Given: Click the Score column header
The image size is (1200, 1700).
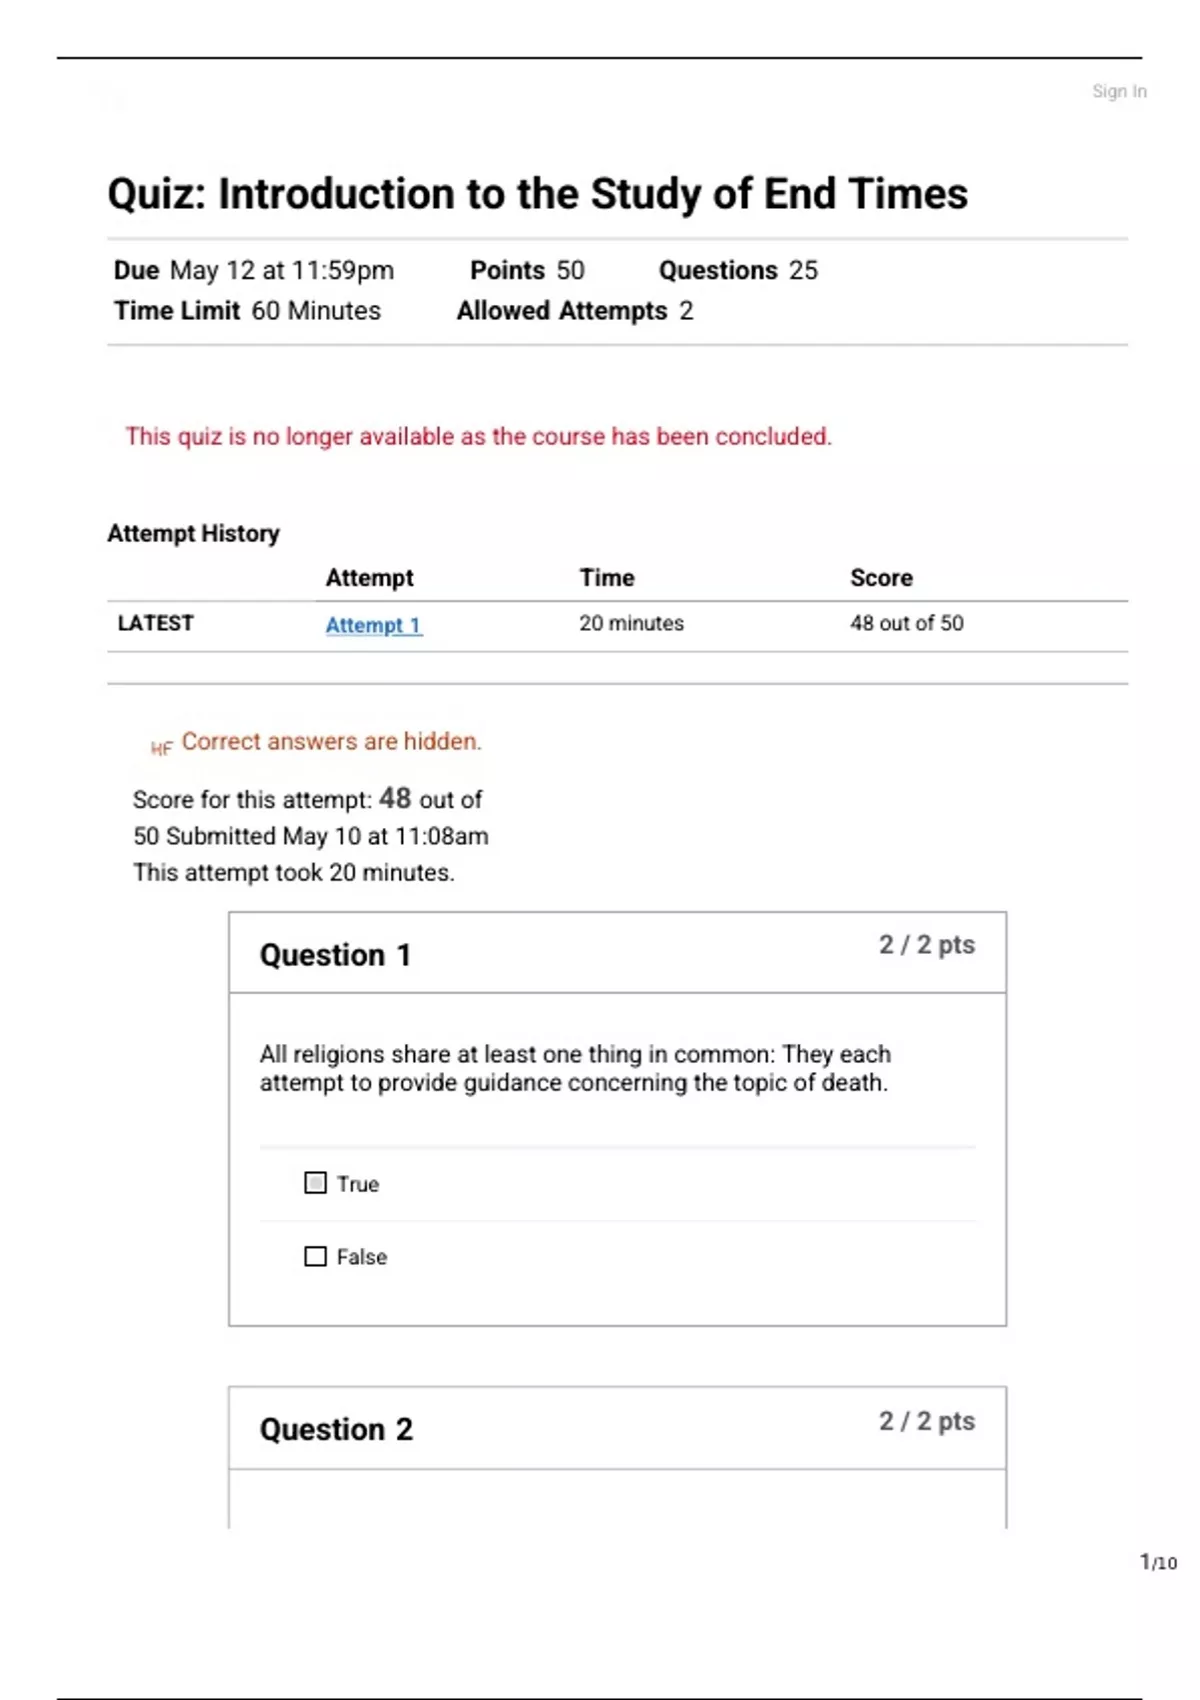Looking at the screenshot, I should 881,578.
